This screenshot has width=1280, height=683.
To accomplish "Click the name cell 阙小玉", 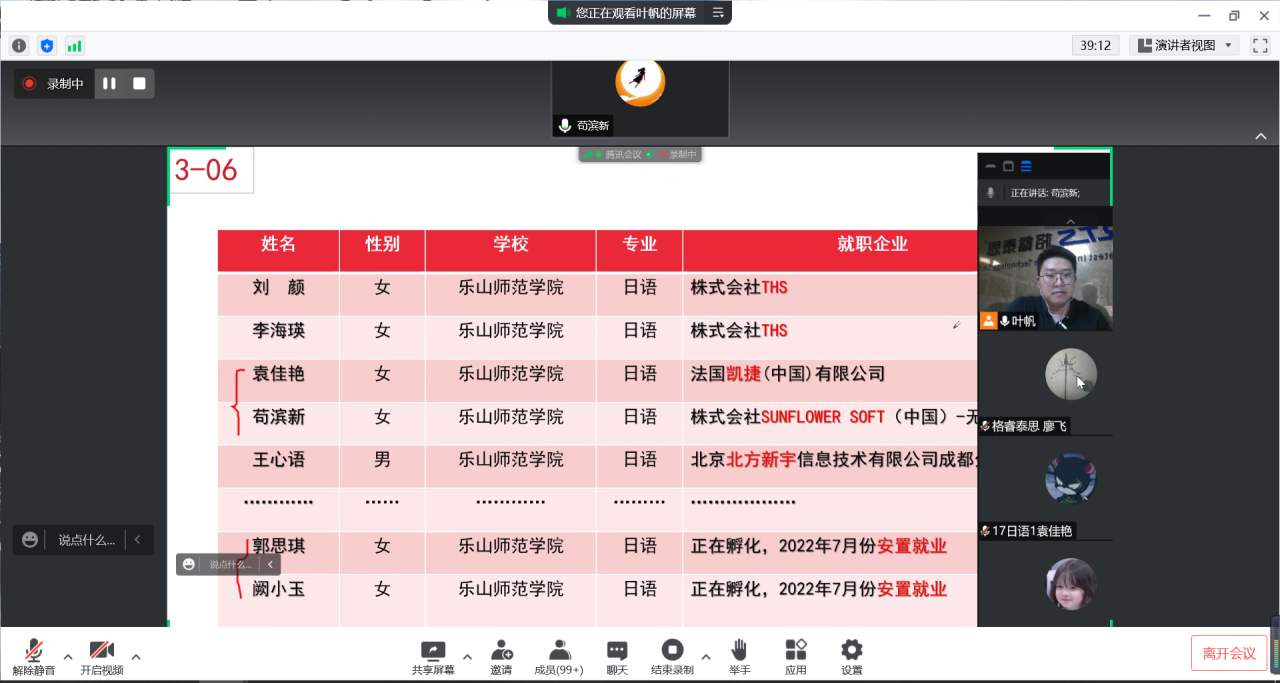I will pyautogui.click(x=278, y=589).
